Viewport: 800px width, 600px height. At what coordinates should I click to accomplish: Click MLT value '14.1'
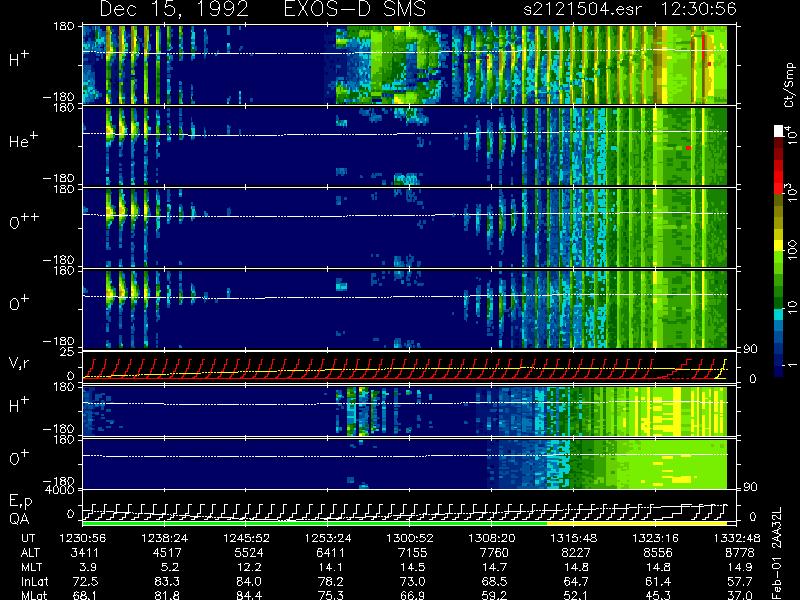coord(331,567)
